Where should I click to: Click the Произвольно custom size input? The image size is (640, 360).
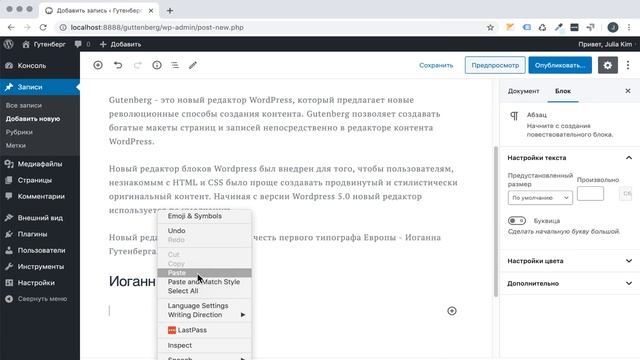click(590, 193)
